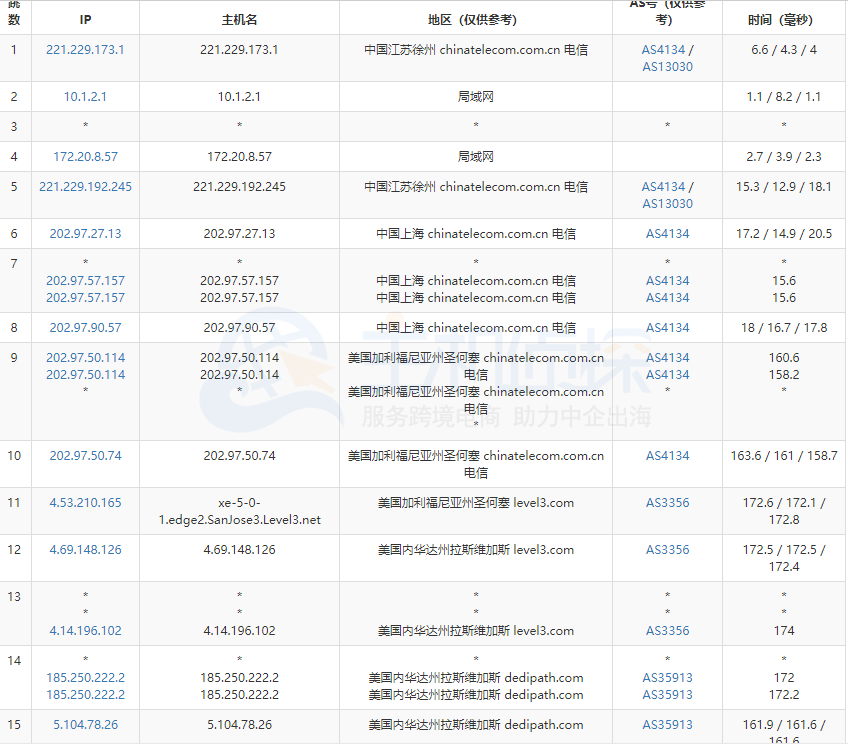Click the 4.53.210.165 IP link
Viewport: 848px width, 744px height.
tap(85, 503)
